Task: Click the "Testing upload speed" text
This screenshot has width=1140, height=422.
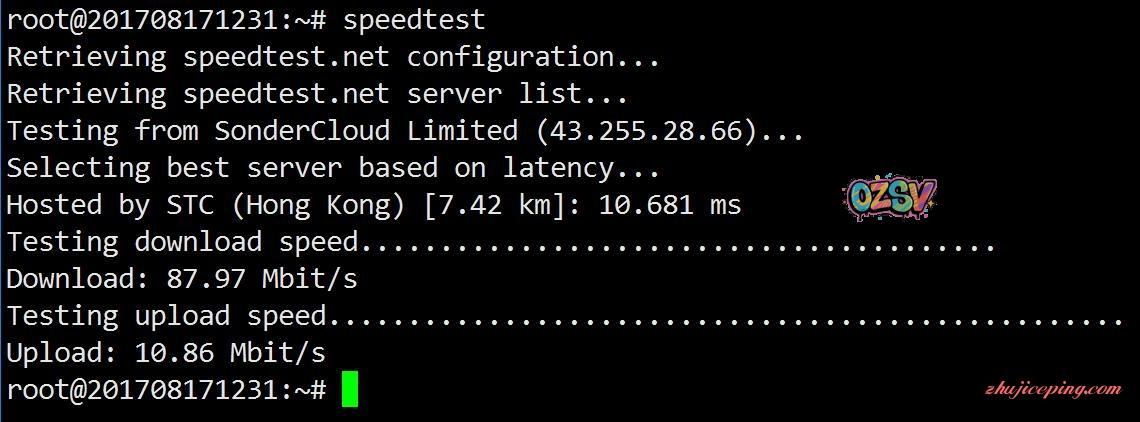Action: pos(166,316)
